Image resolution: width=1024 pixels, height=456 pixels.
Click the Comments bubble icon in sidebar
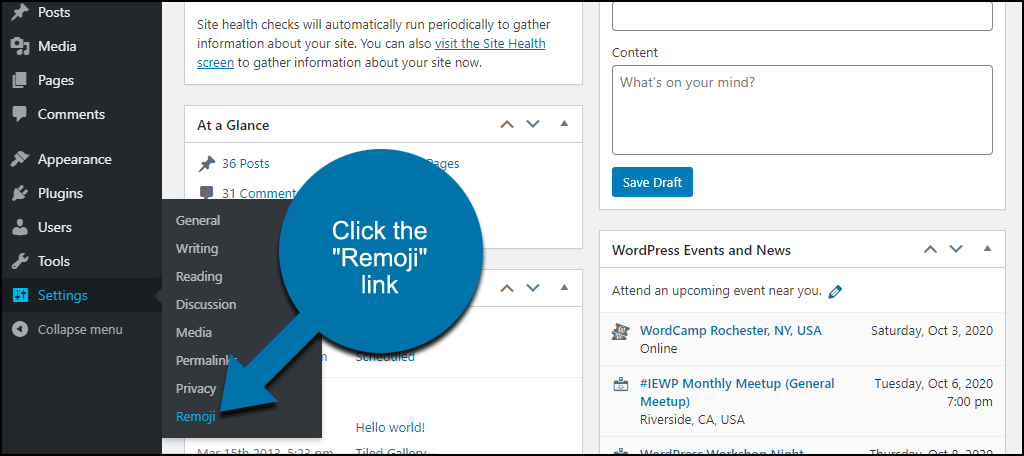[x=19, y=114]
